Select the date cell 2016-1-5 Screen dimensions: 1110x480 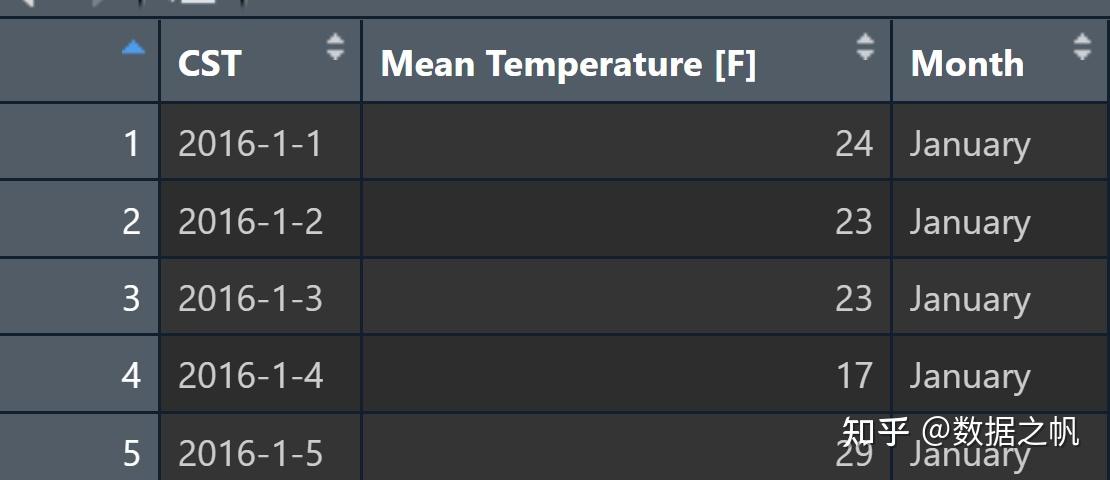250,454
